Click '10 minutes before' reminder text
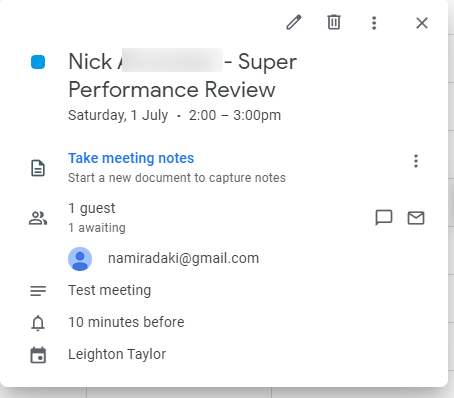This screenshot has height=398, width=454. point(126,322)
